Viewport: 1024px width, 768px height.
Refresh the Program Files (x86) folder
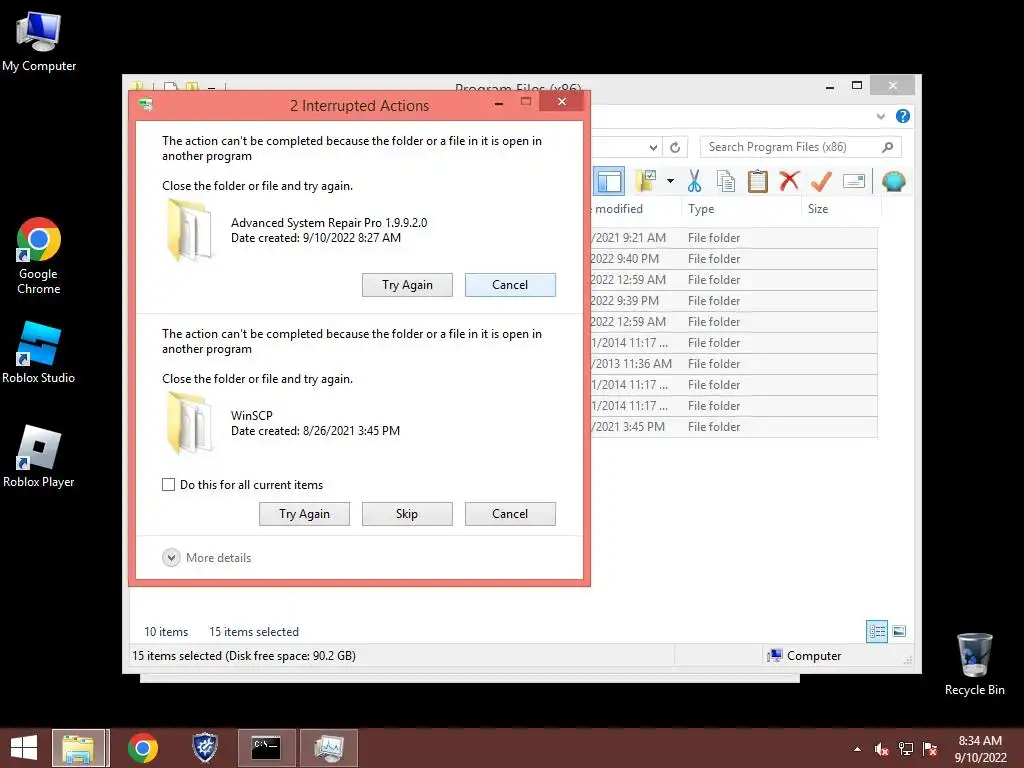675,148
